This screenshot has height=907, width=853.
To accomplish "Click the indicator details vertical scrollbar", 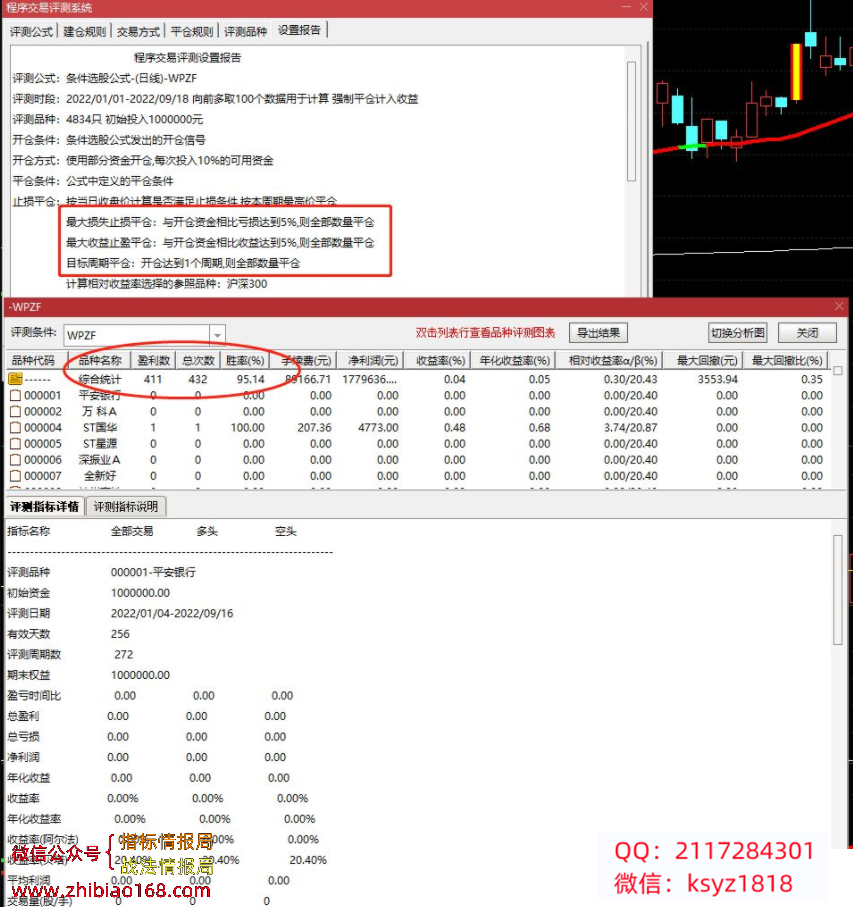I will 837,589.
